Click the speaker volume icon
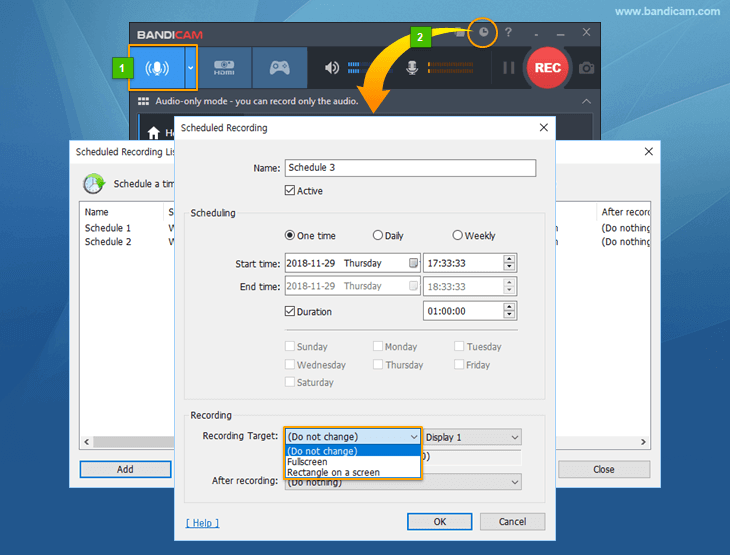 [x=332, y=68]
